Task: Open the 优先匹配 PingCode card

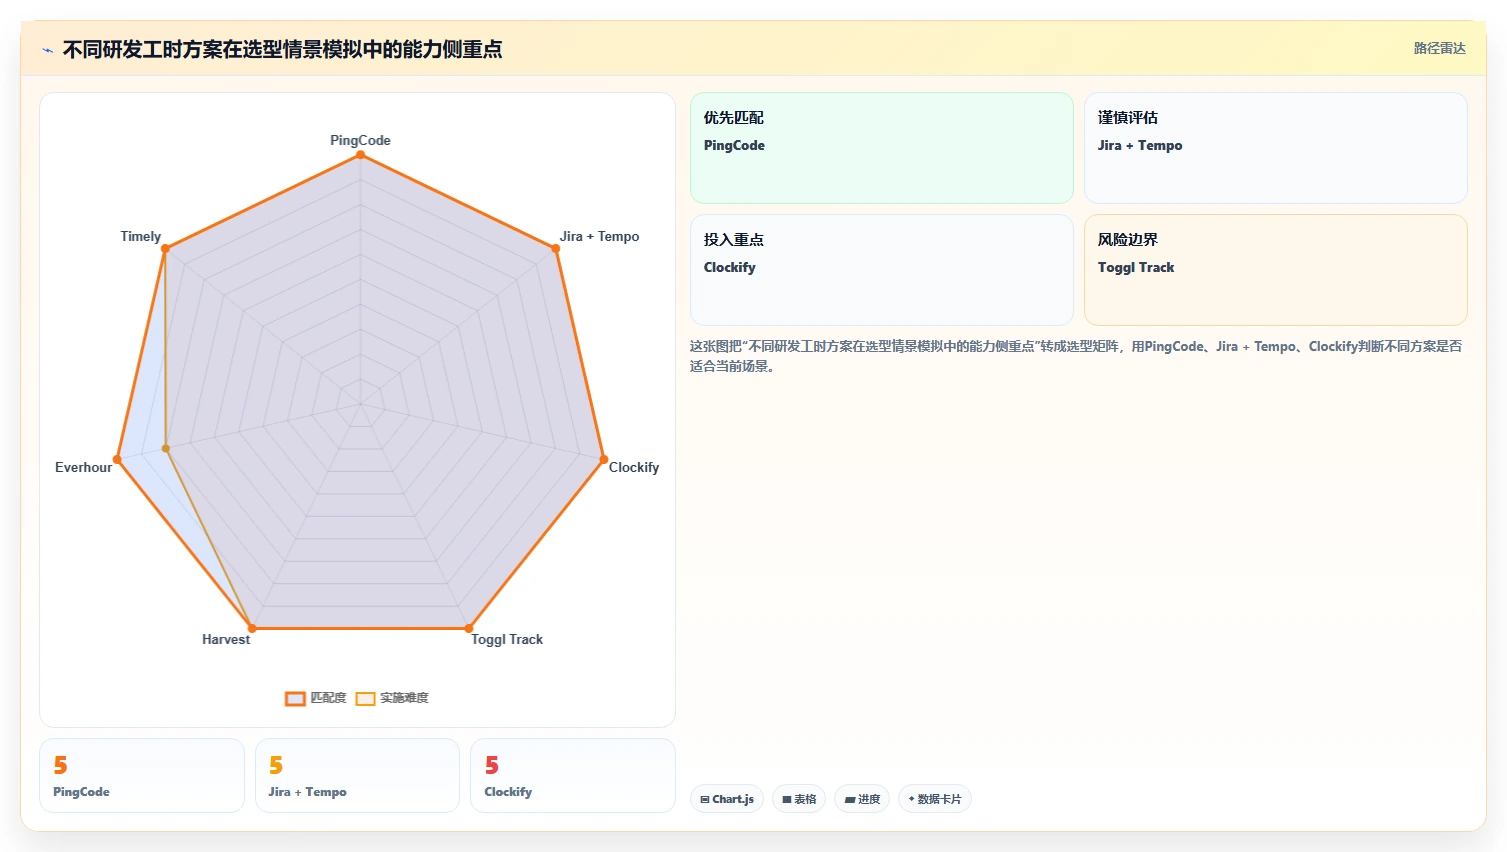Action: [x=882, y=148]
